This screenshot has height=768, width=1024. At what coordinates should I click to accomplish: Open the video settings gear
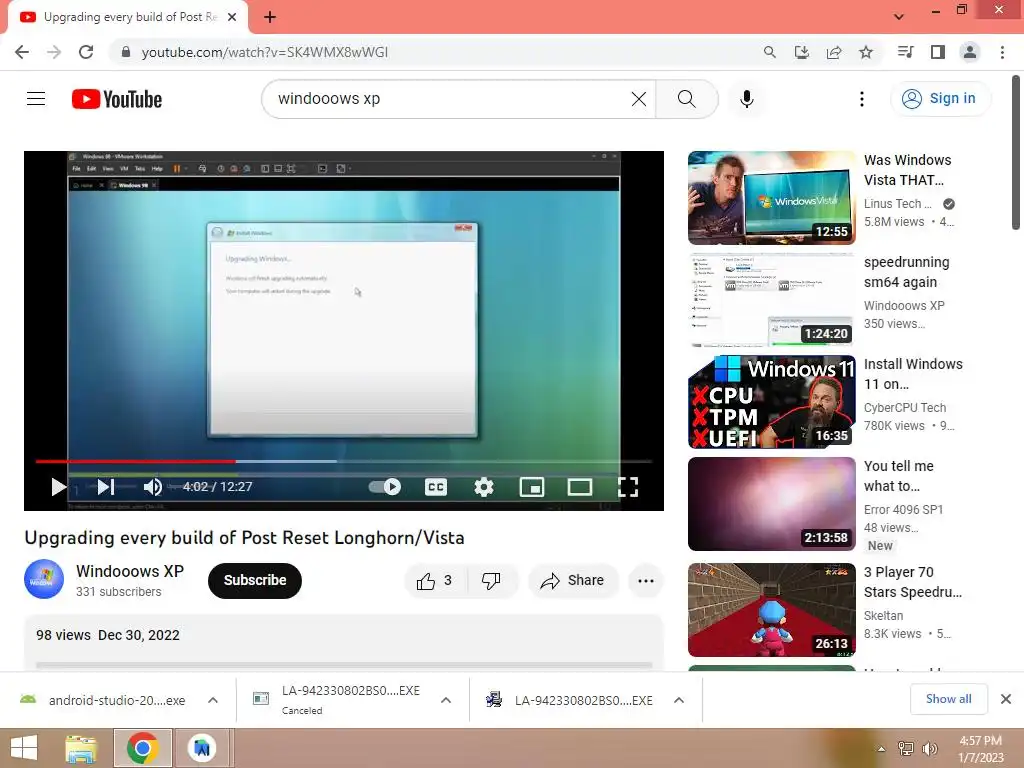[x=484, y=487]
